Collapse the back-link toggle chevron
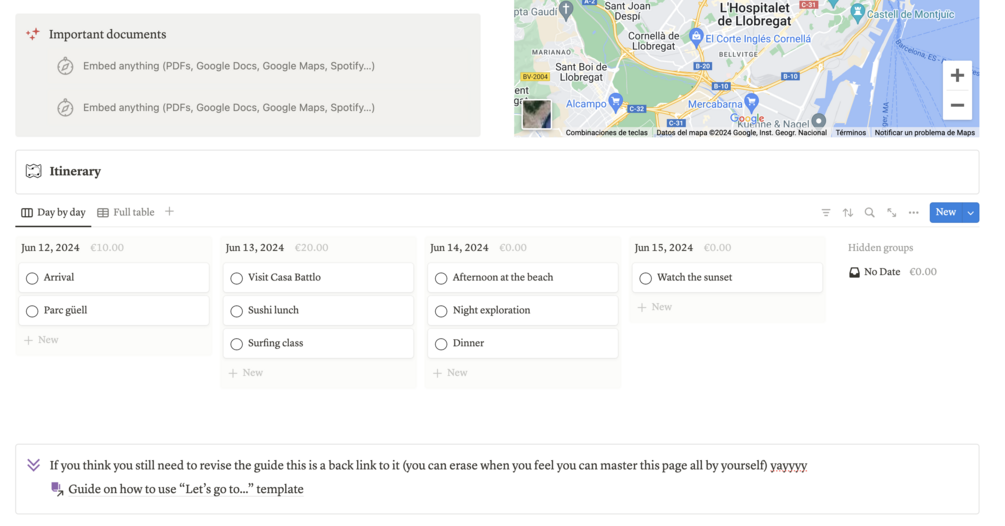 pos(34,465)
